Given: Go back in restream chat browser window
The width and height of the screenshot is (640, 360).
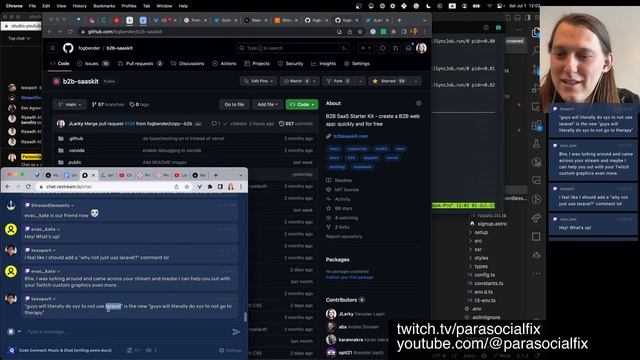Looking at the screenshot, I should coord(8,187).
